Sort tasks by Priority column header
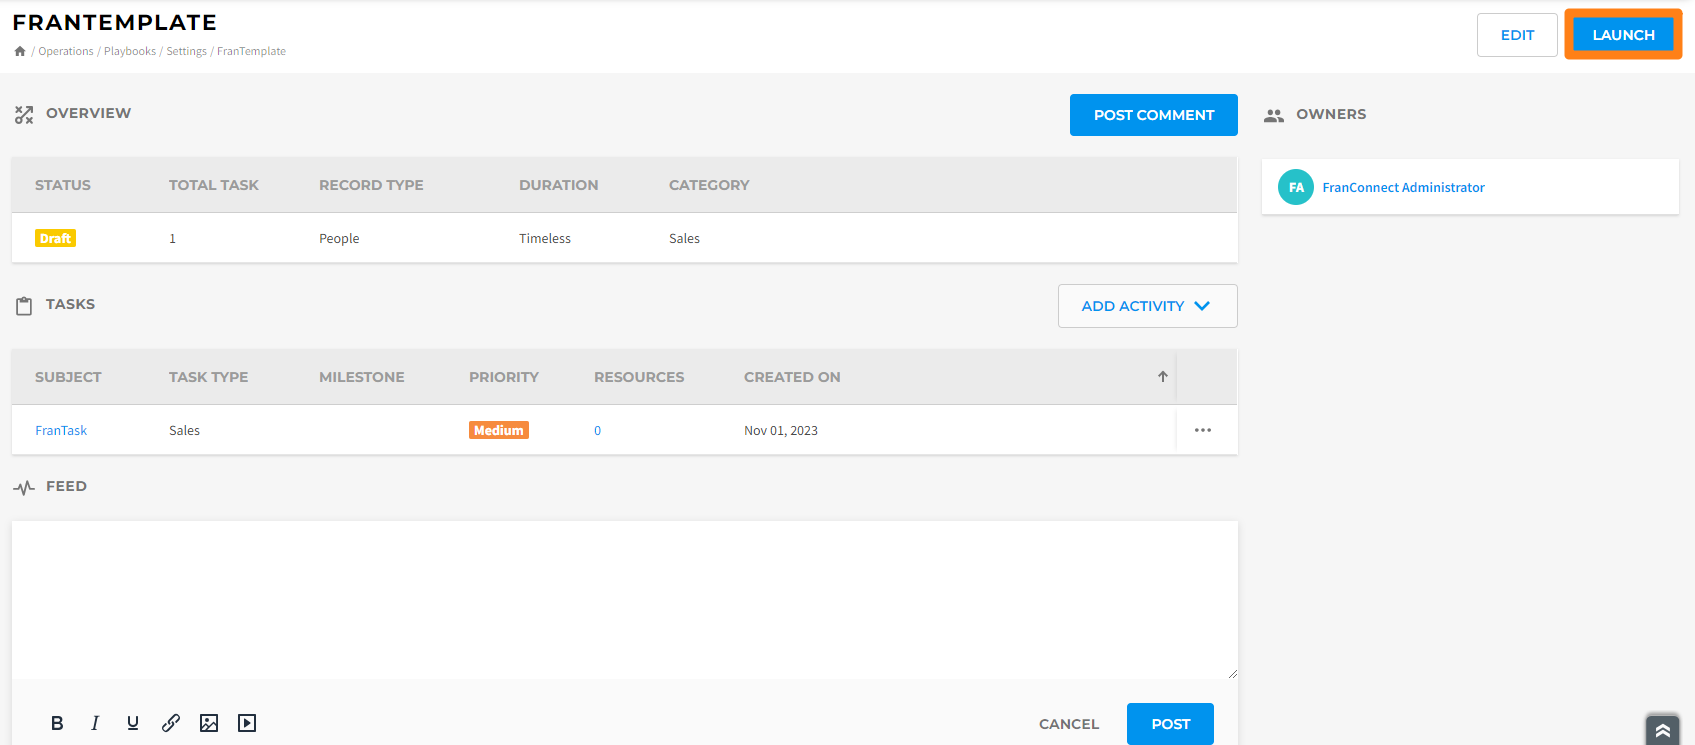 (x=504, y=377)
